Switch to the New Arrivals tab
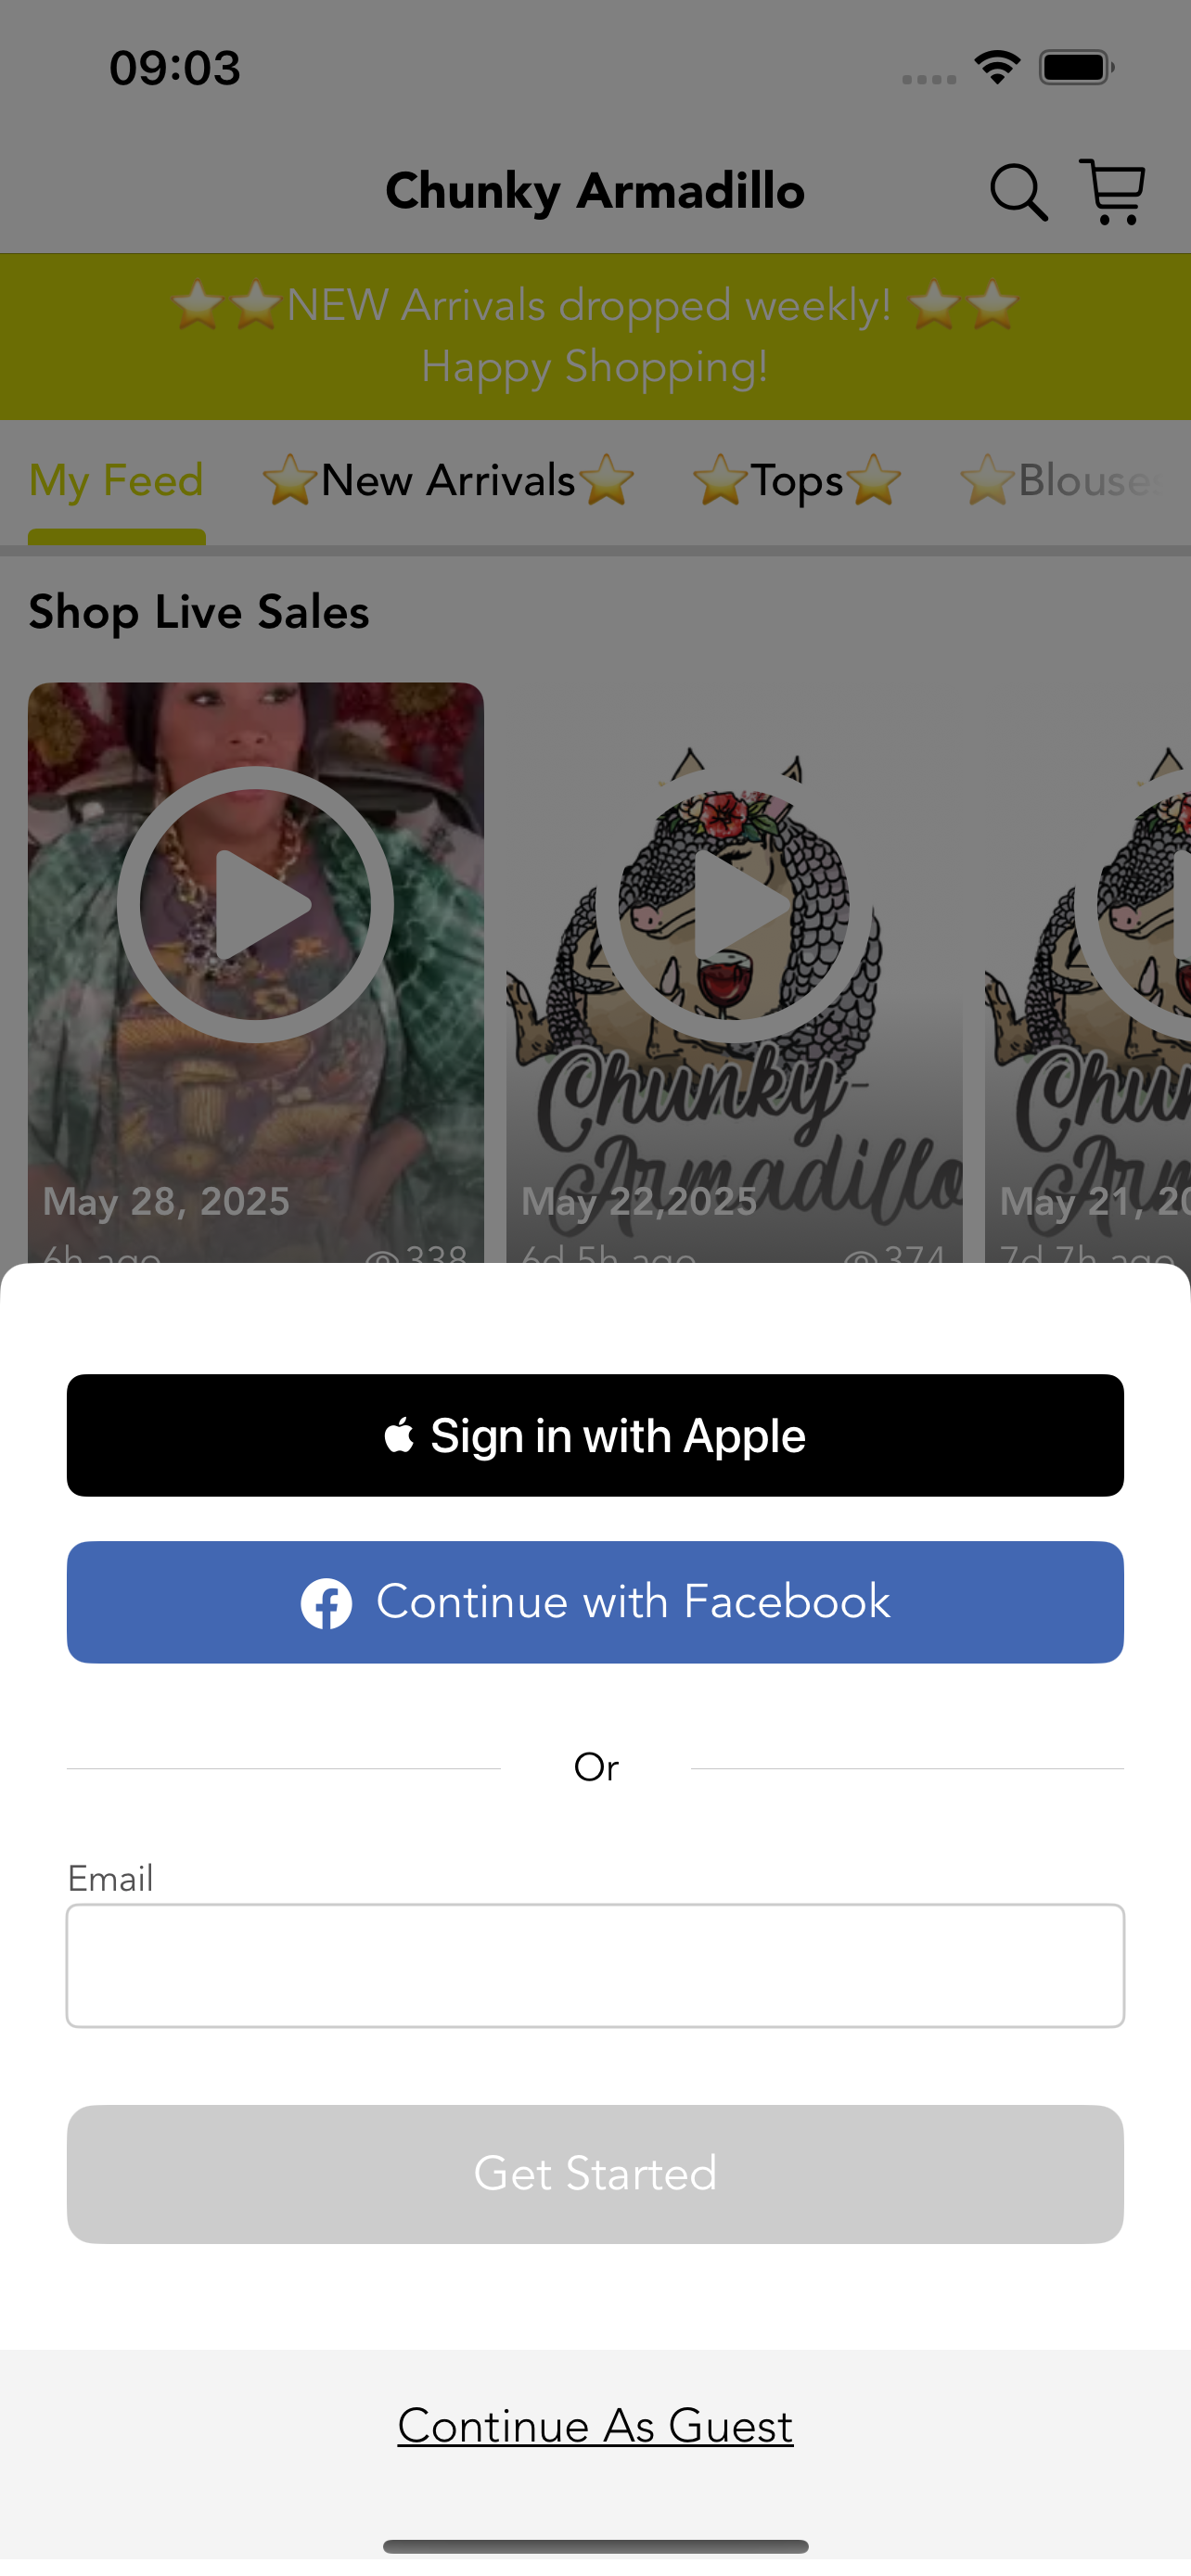 (x=448, y=481)
